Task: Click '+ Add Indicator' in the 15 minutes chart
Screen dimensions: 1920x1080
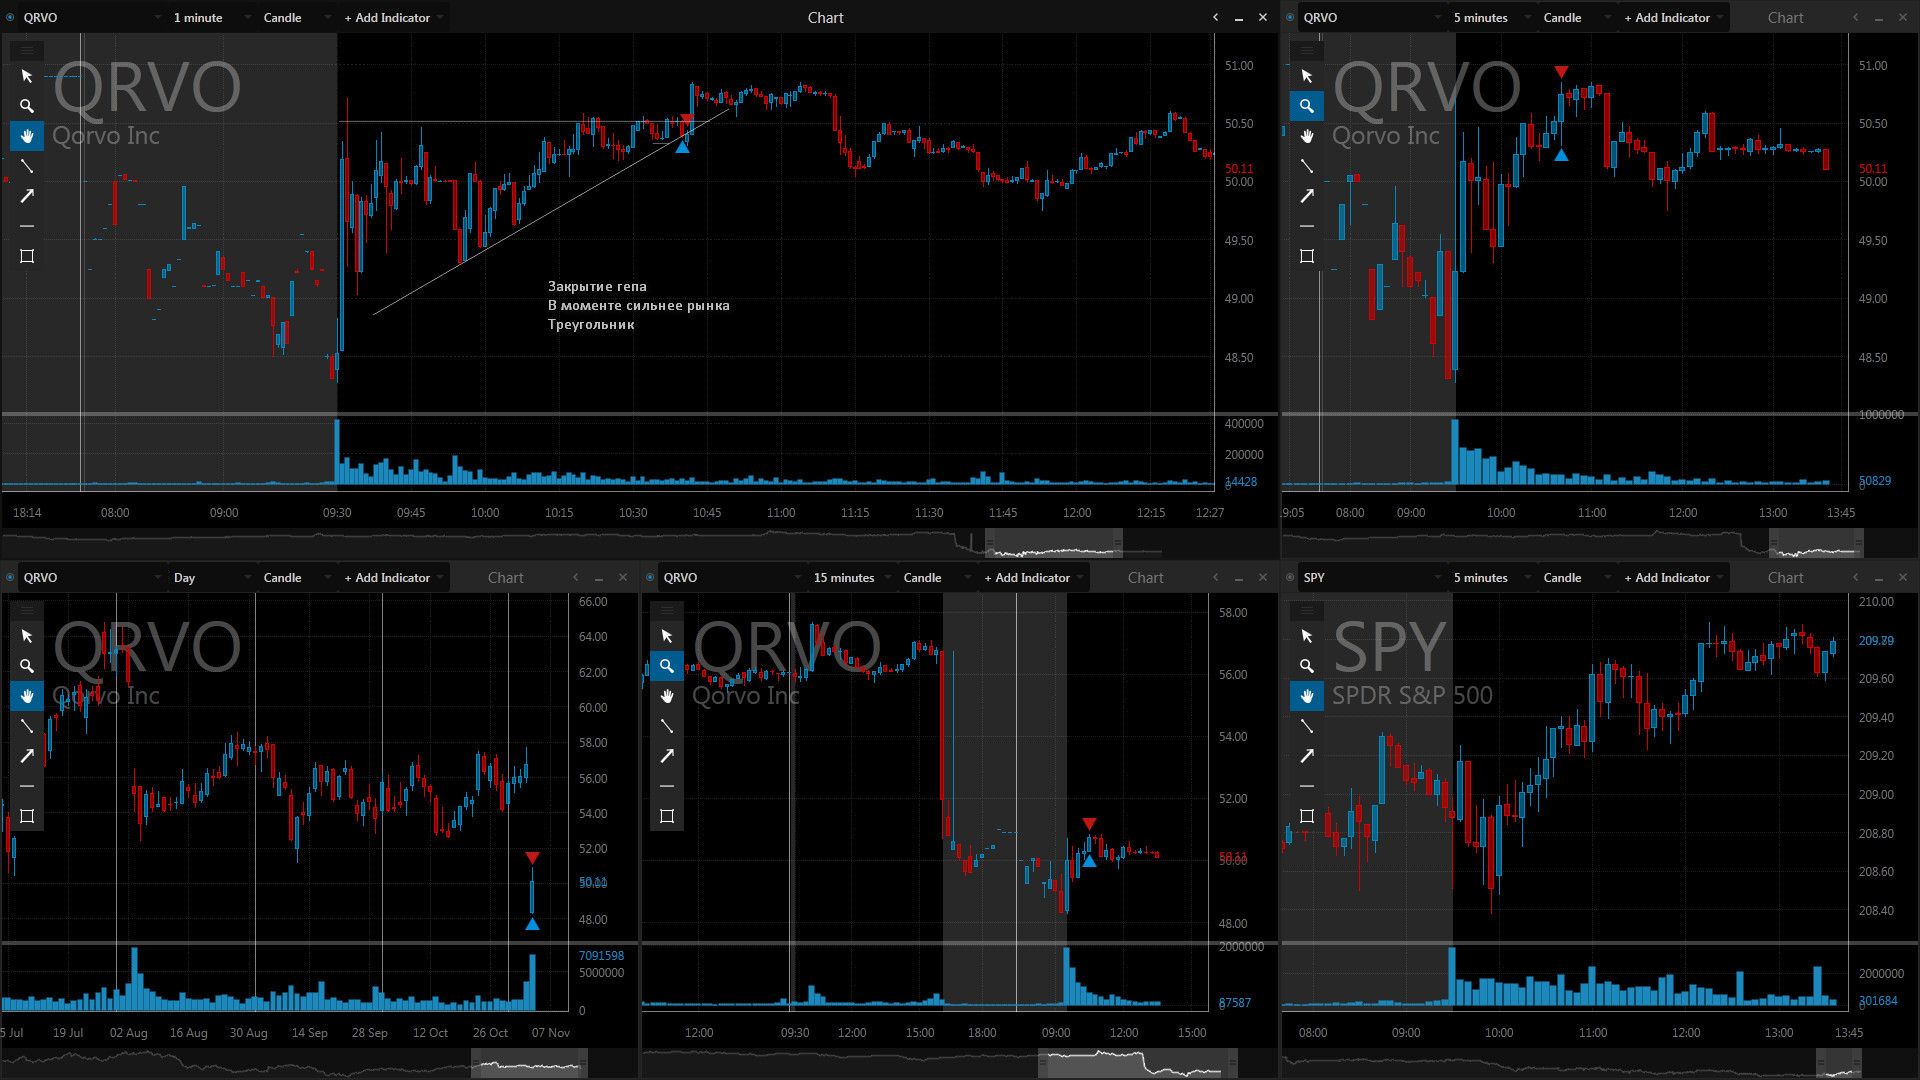Action: (1033, 577)
